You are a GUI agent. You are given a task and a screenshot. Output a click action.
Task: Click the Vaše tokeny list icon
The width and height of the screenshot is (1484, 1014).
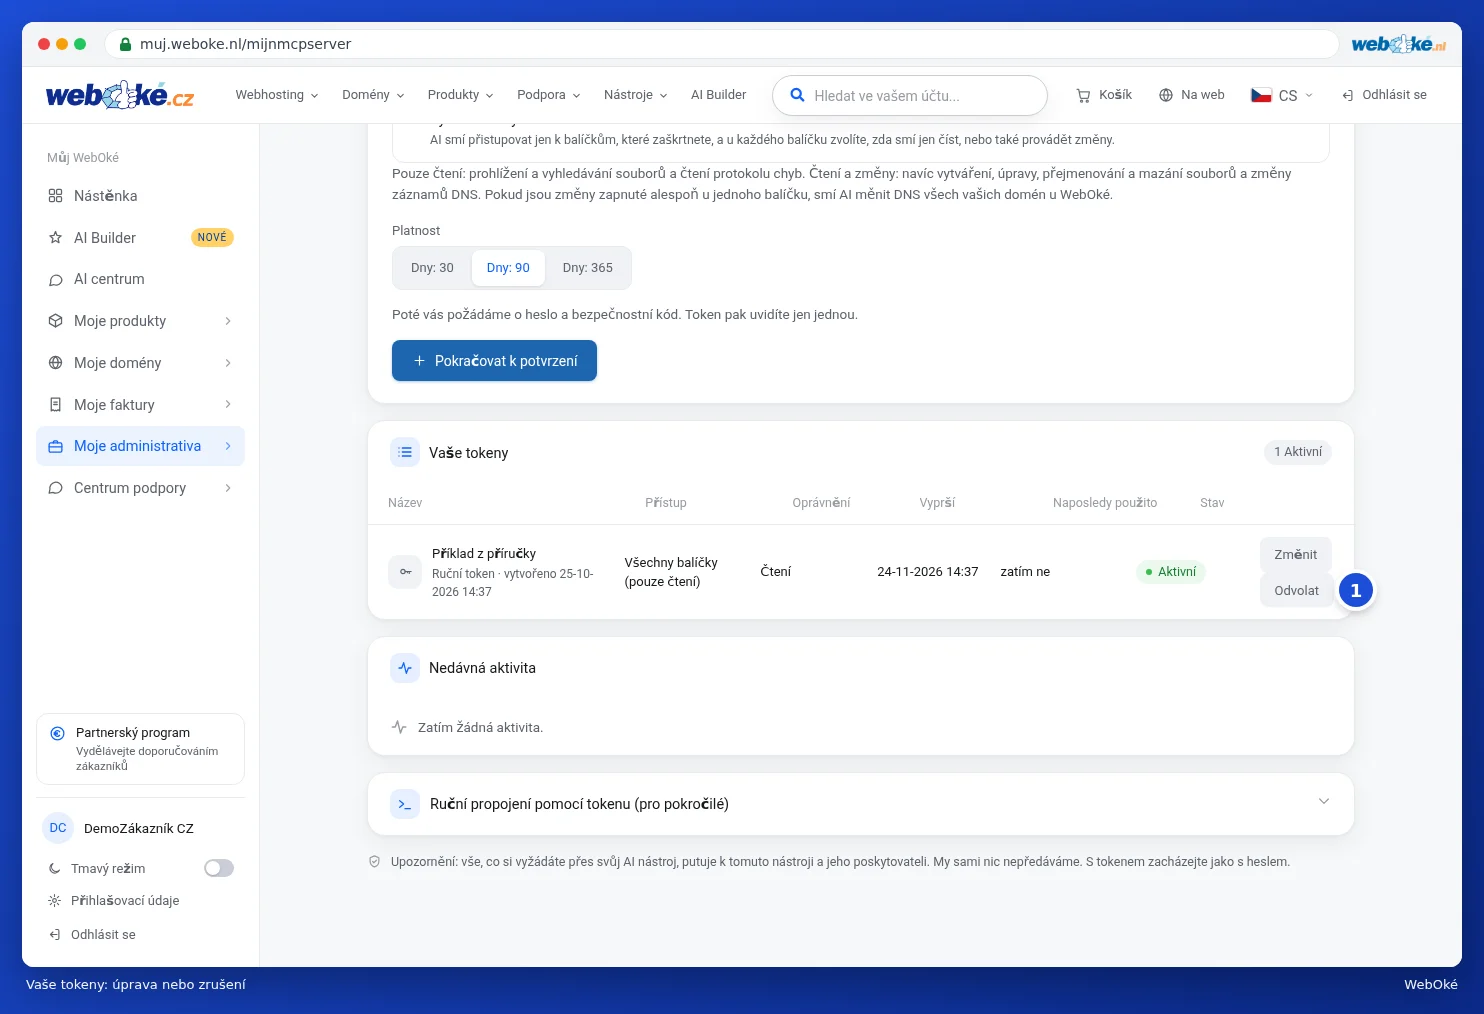click(x=405, y=452)
